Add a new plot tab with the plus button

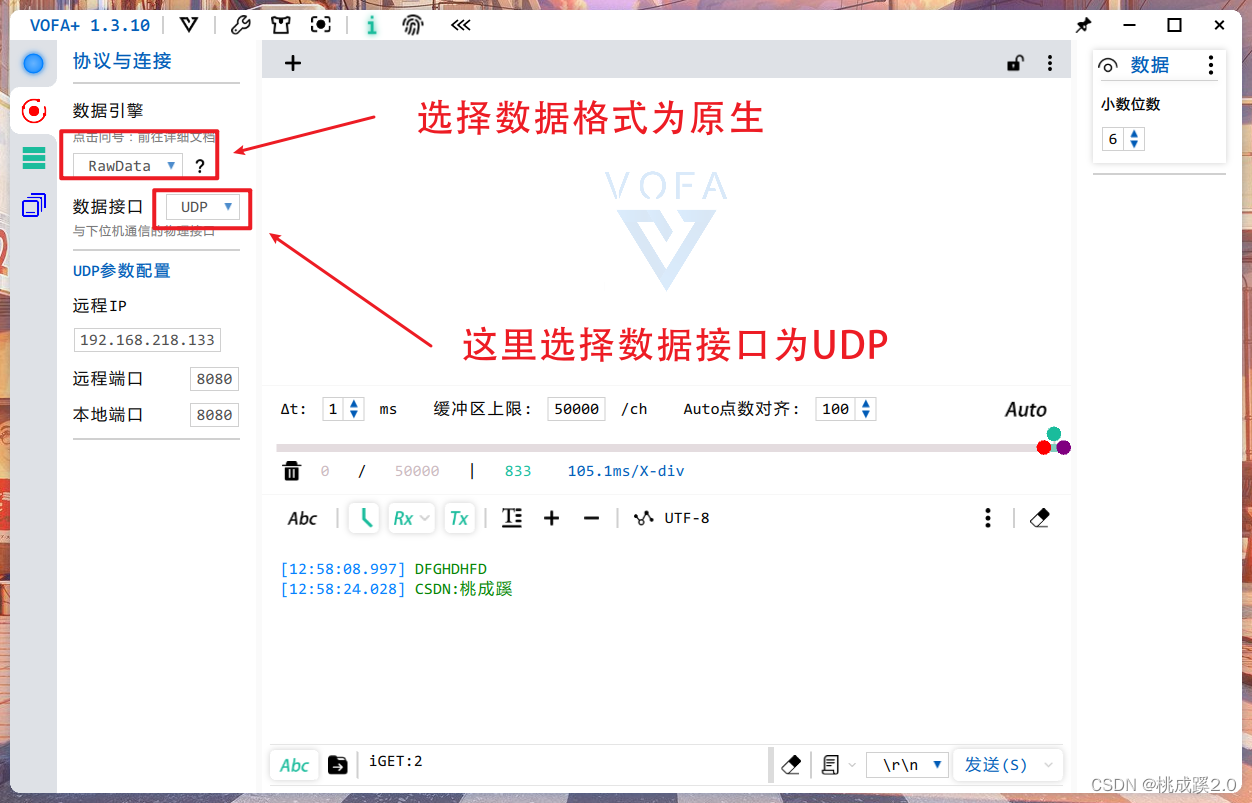[x=292, y=62]
